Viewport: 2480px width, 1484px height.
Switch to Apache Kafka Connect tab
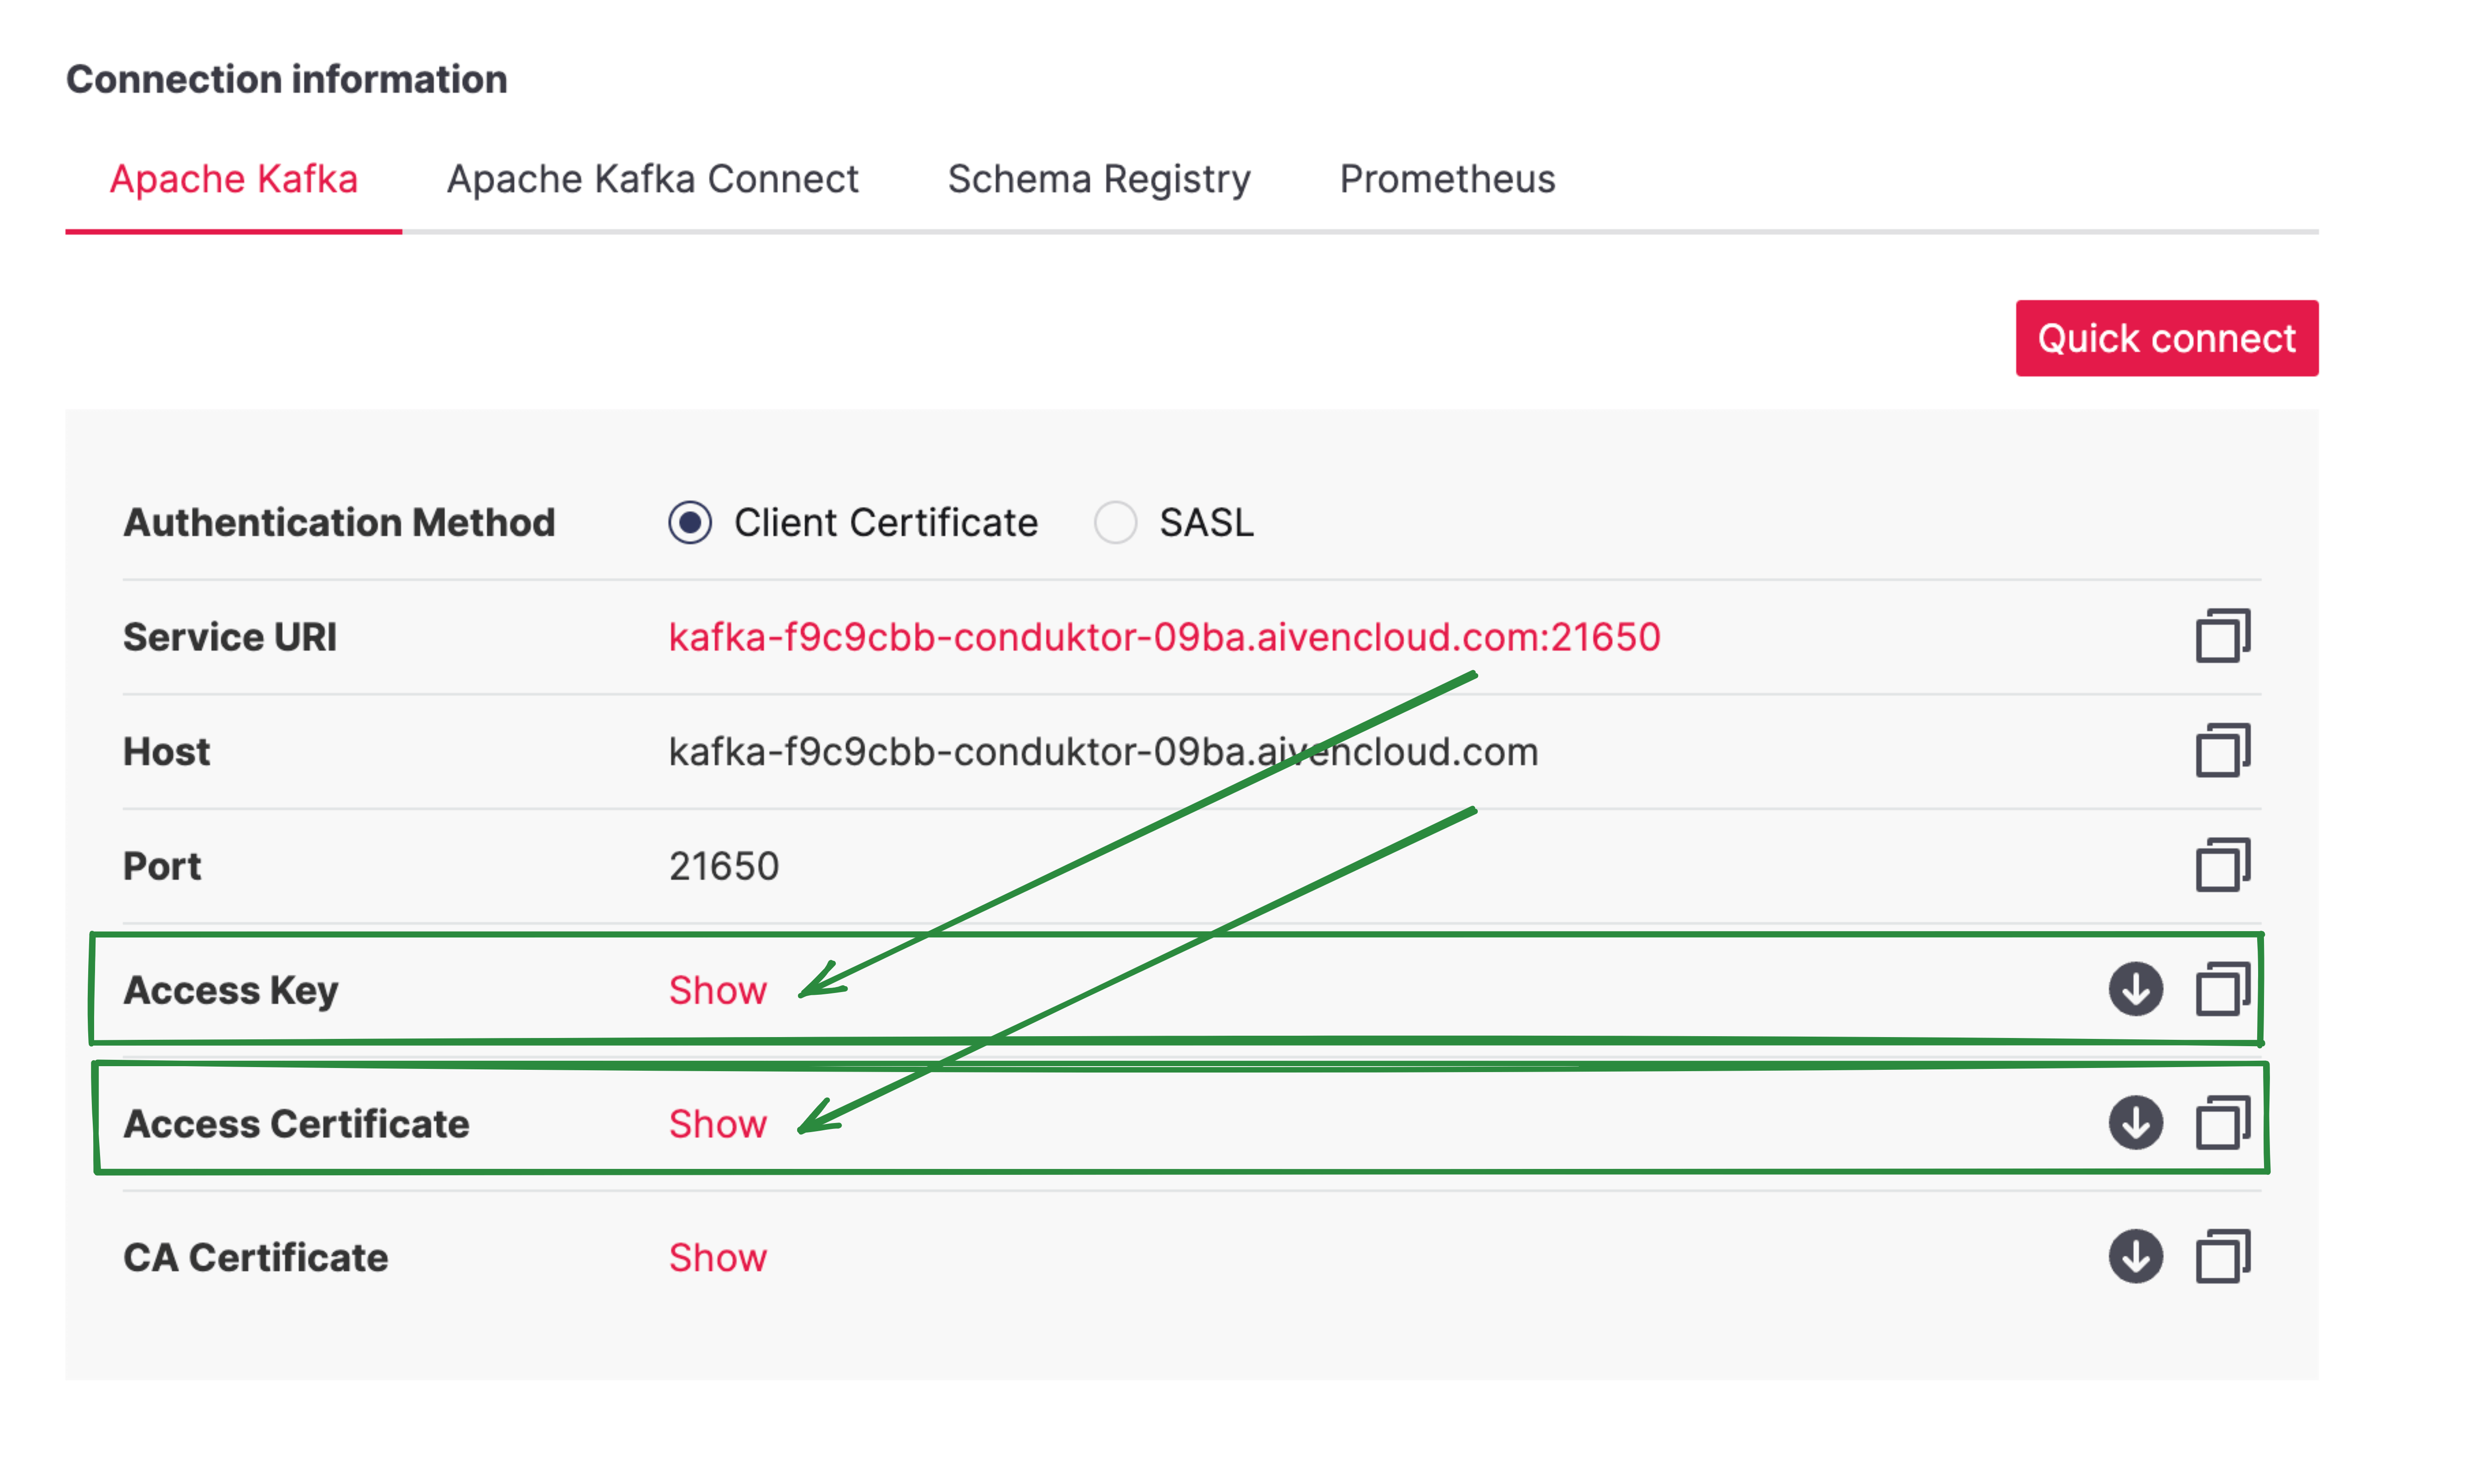pyautogui.click(x=652, y=179)
